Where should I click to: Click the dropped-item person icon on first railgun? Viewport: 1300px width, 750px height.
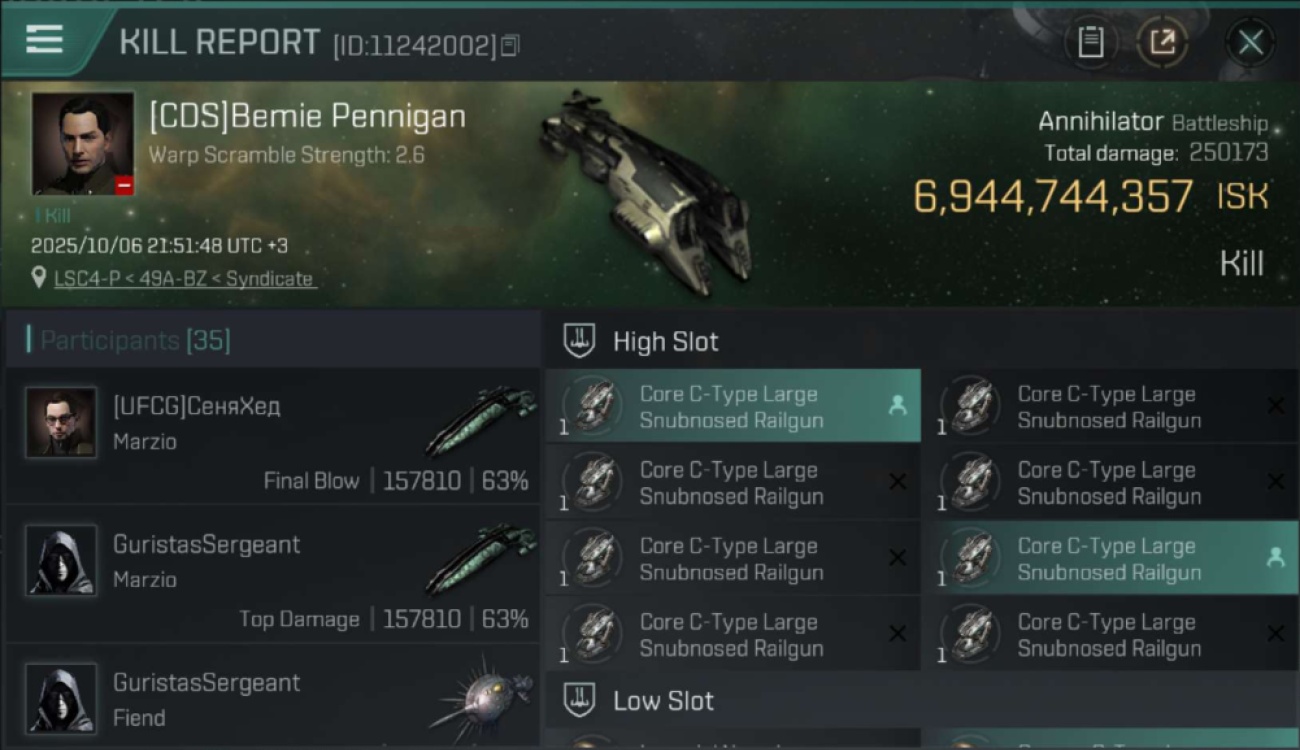coord(897,405)
